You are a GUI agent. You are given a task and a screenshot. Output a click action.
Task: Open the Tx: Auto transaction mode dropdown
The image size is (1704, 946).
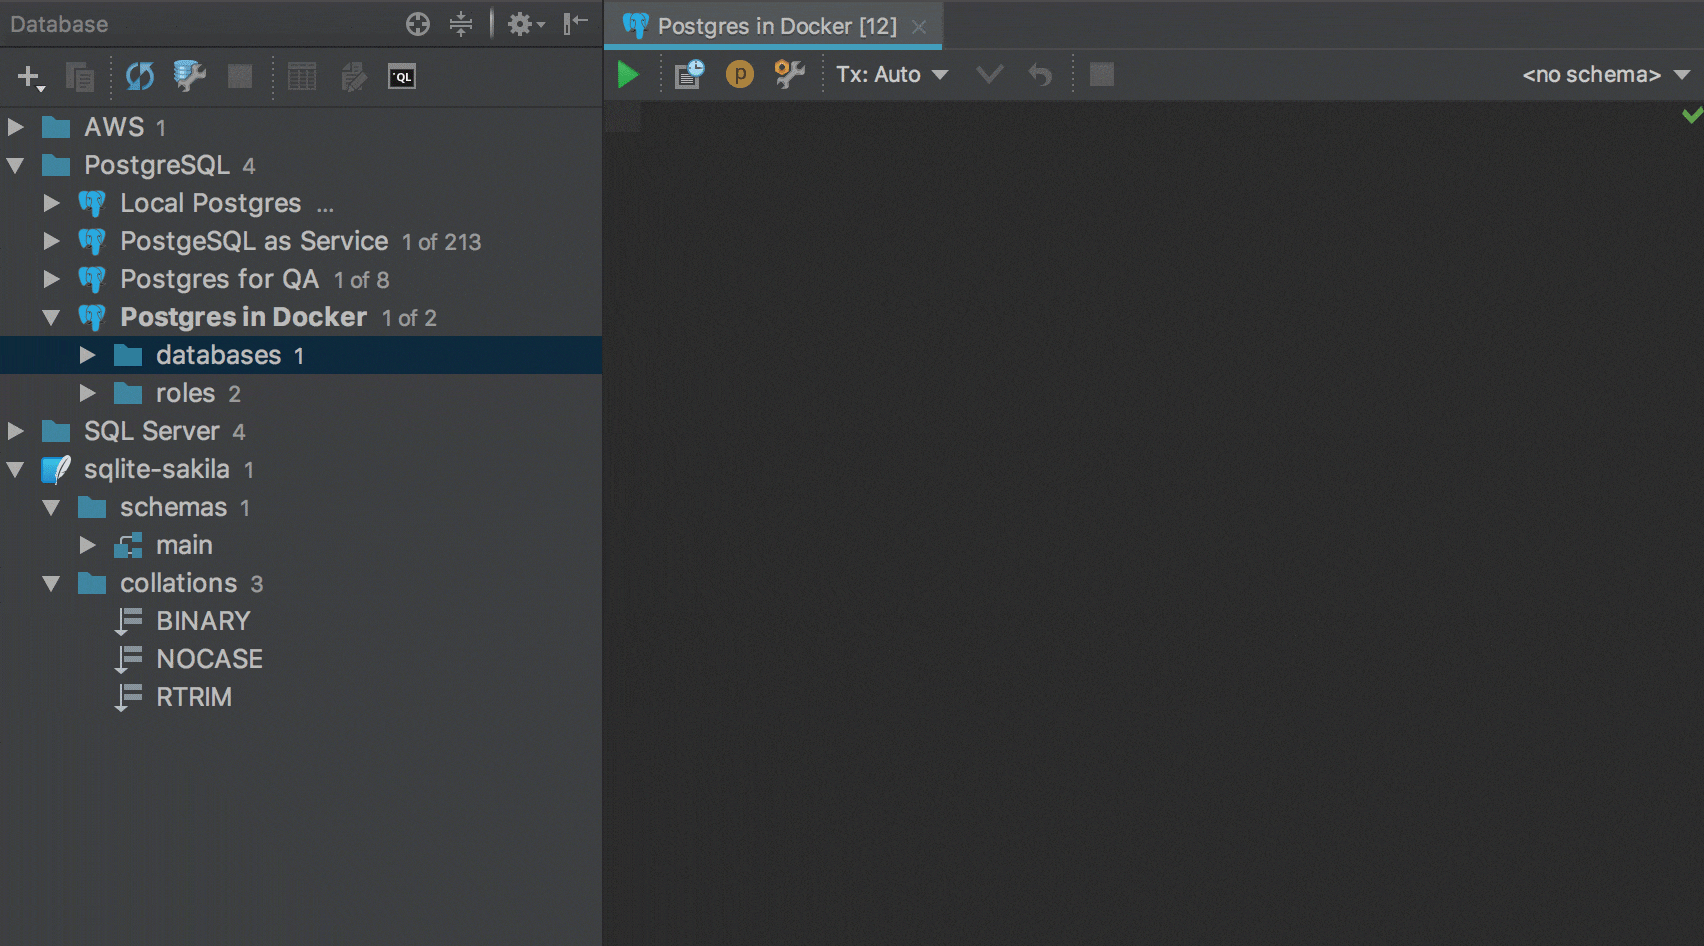coord(890,74)
